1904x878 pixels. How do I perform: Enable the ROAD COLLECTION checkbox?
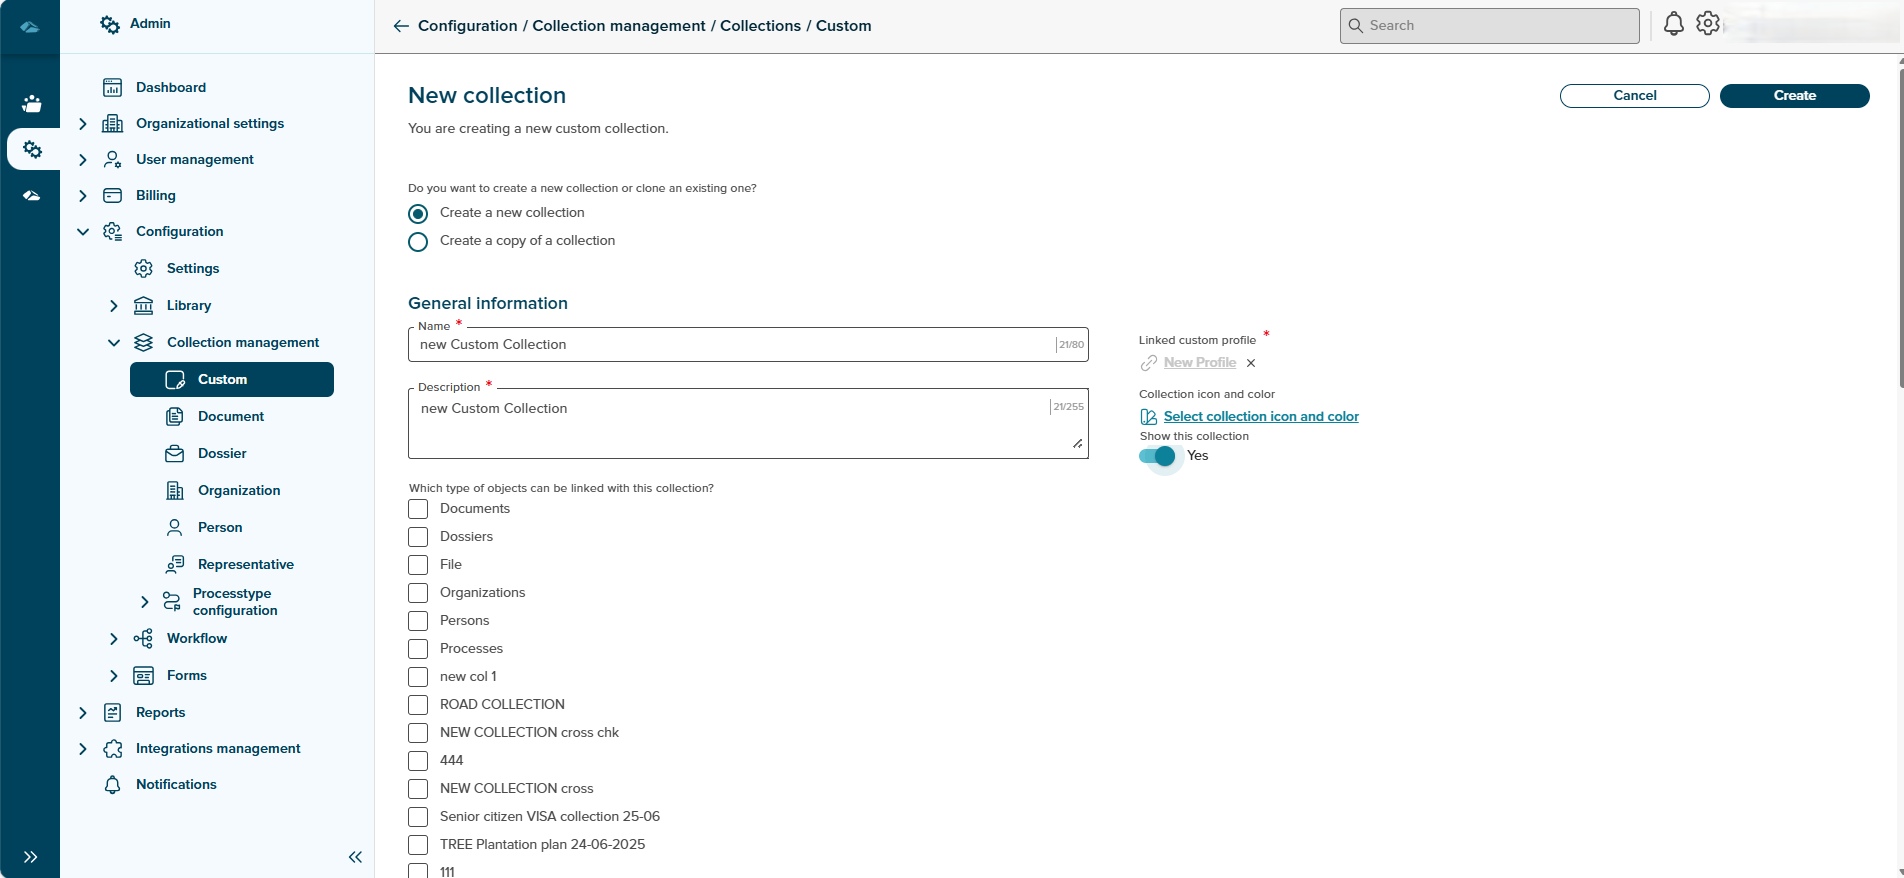418,705
